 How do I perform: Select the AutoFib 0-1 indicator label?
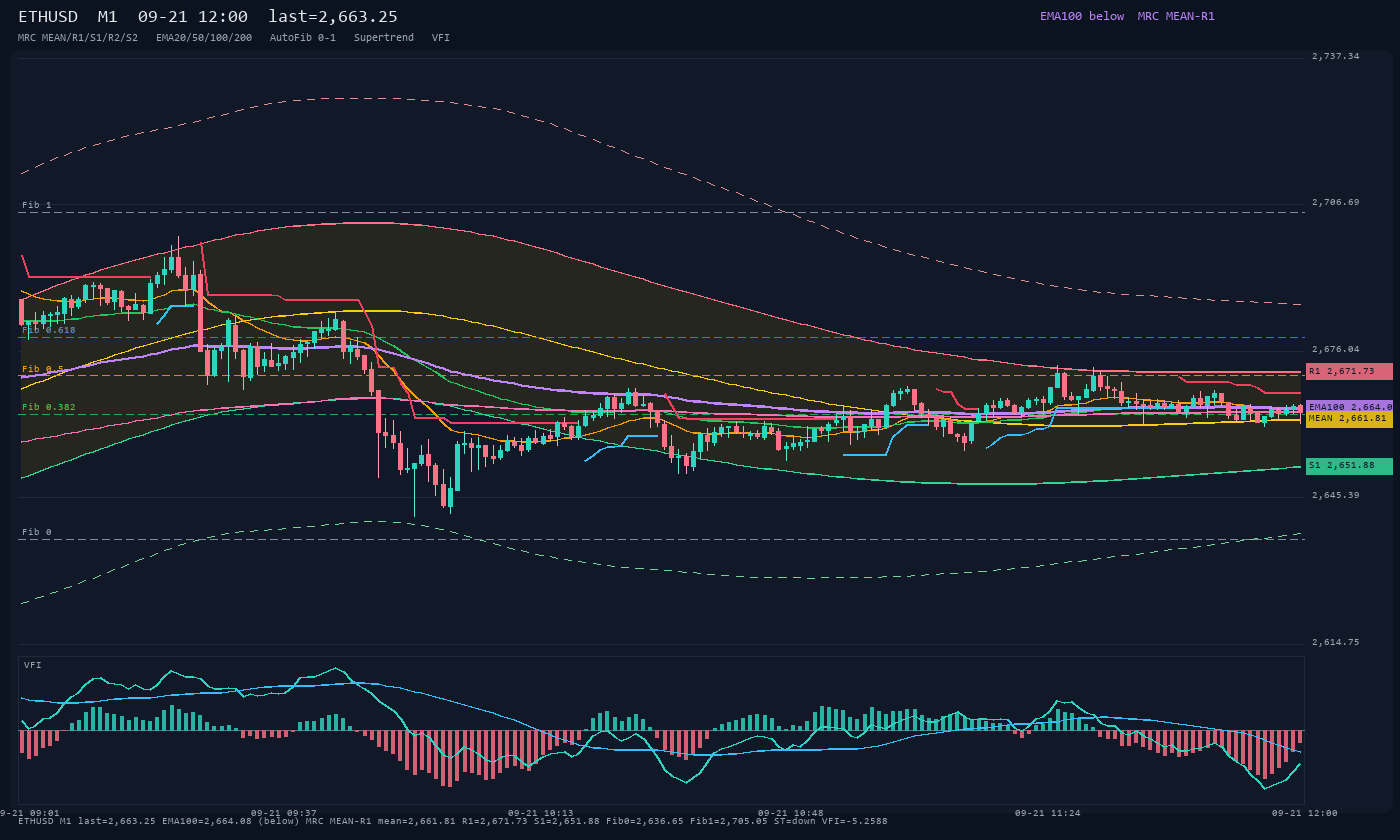(303, 37)
